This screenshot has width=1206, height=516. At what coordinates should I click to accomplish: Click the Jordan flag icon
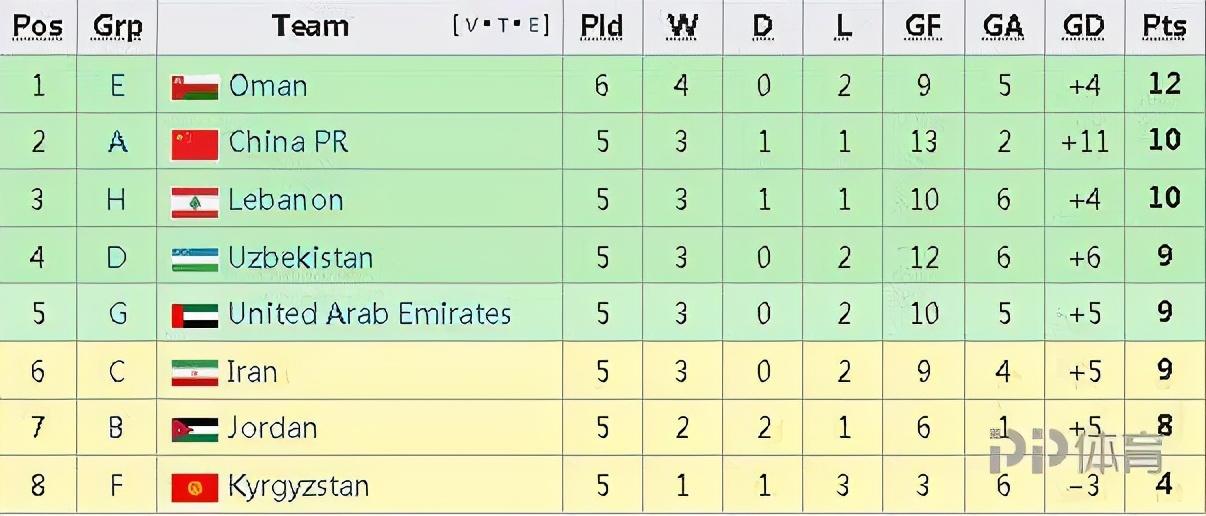tap(194, 430)
